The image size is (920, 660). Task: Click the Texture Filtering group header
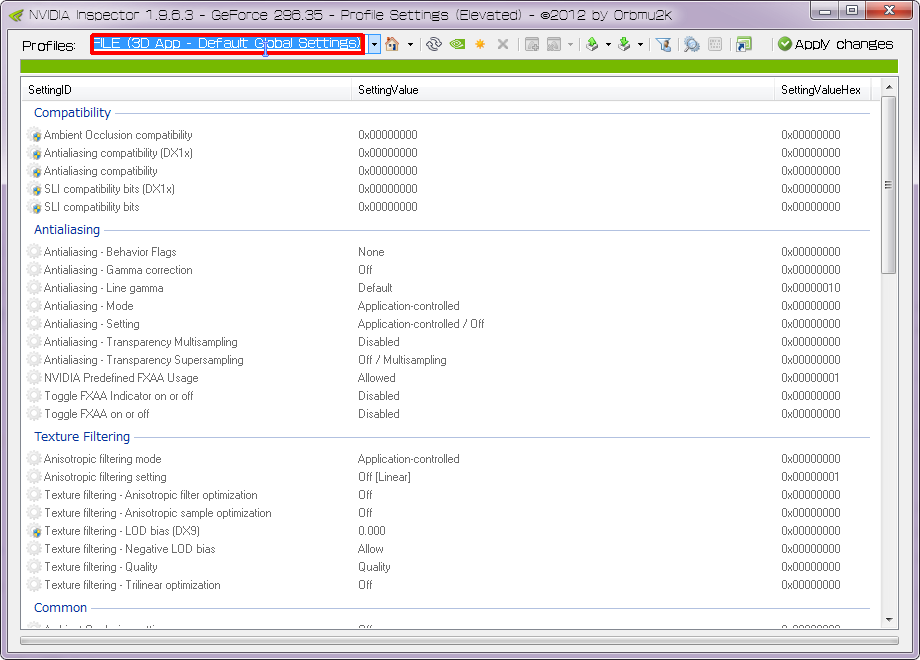pos(82,436)
